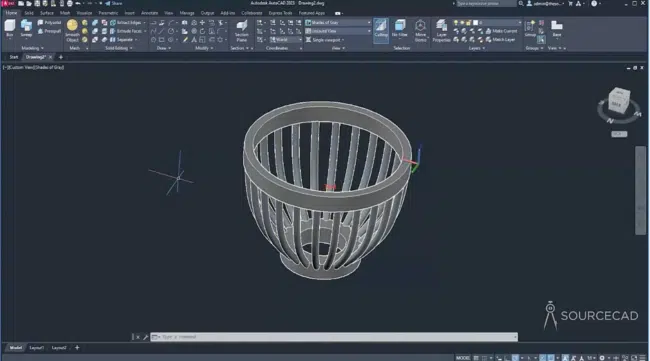Switch to the Surface ribbon tab
The height and width of the screenshot is (361, 650).
coord(47,13)
